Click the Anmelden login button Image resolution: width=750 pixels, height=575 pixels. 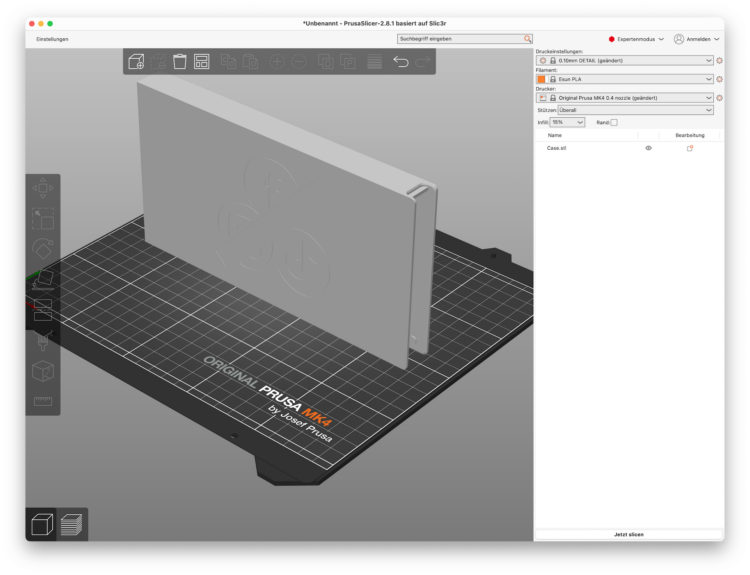pos(698,38)
